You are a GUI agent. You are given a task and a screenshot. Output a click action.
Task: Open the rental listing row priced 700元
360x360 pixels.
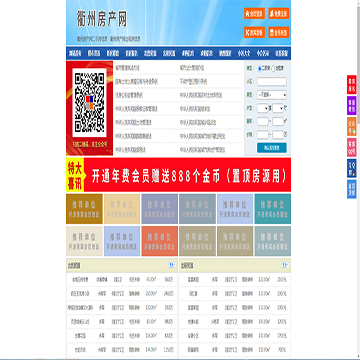click(235, 350)
